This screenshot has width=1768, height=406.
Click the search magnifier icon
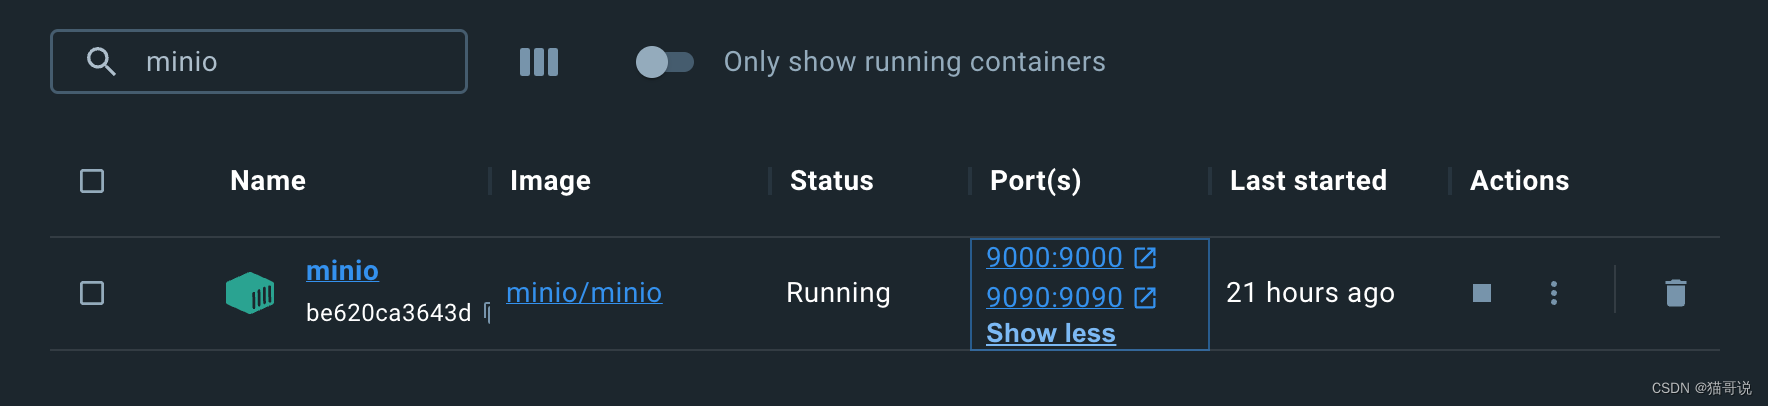point(101,62)
